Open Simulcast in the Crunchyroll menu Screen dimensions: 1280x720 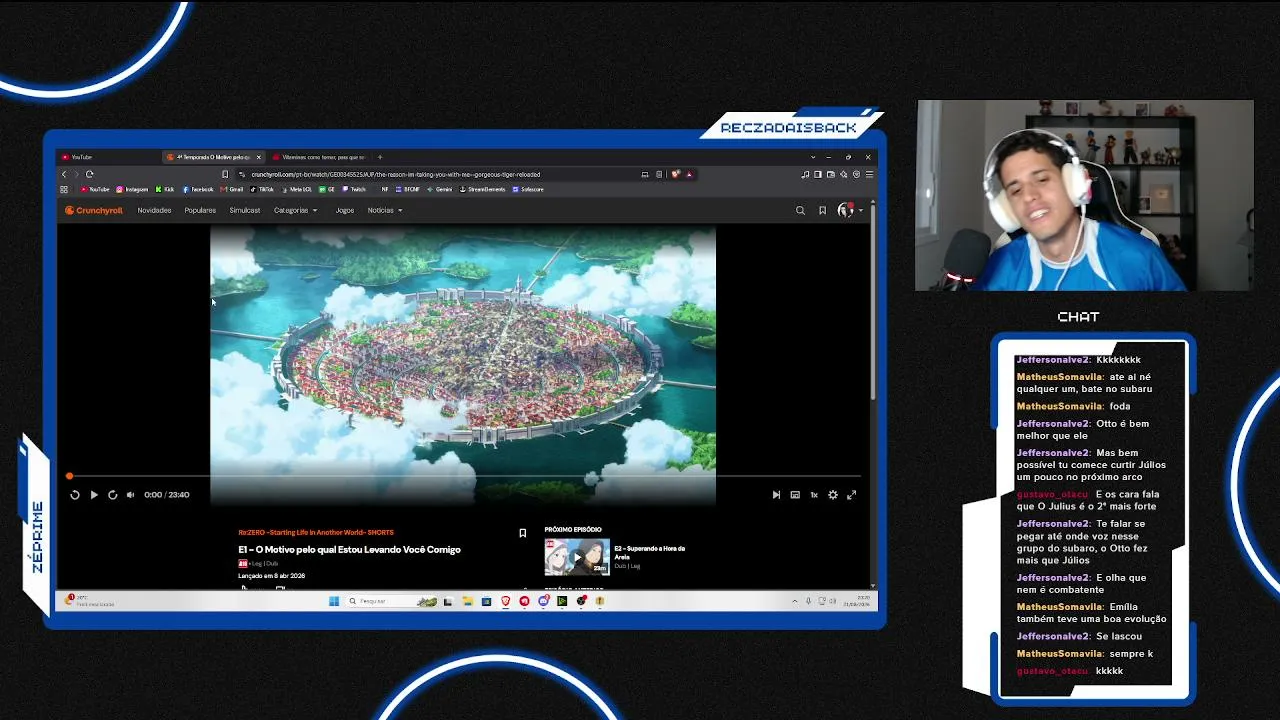[245, 210]
